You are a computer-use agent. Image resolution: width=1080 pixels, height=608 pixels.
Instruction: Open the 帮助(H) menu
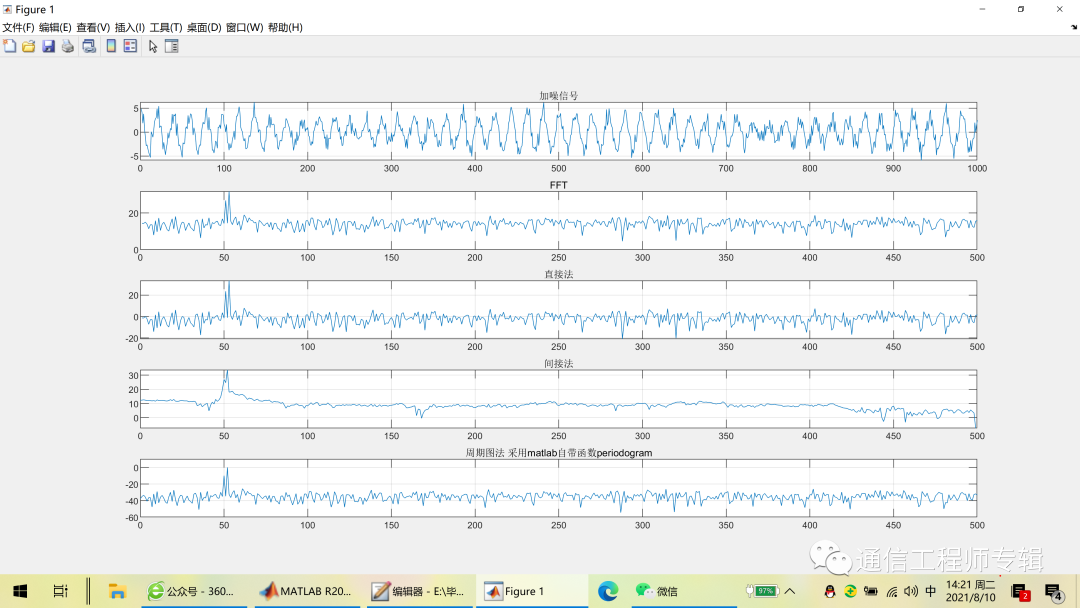pos(285,28)
